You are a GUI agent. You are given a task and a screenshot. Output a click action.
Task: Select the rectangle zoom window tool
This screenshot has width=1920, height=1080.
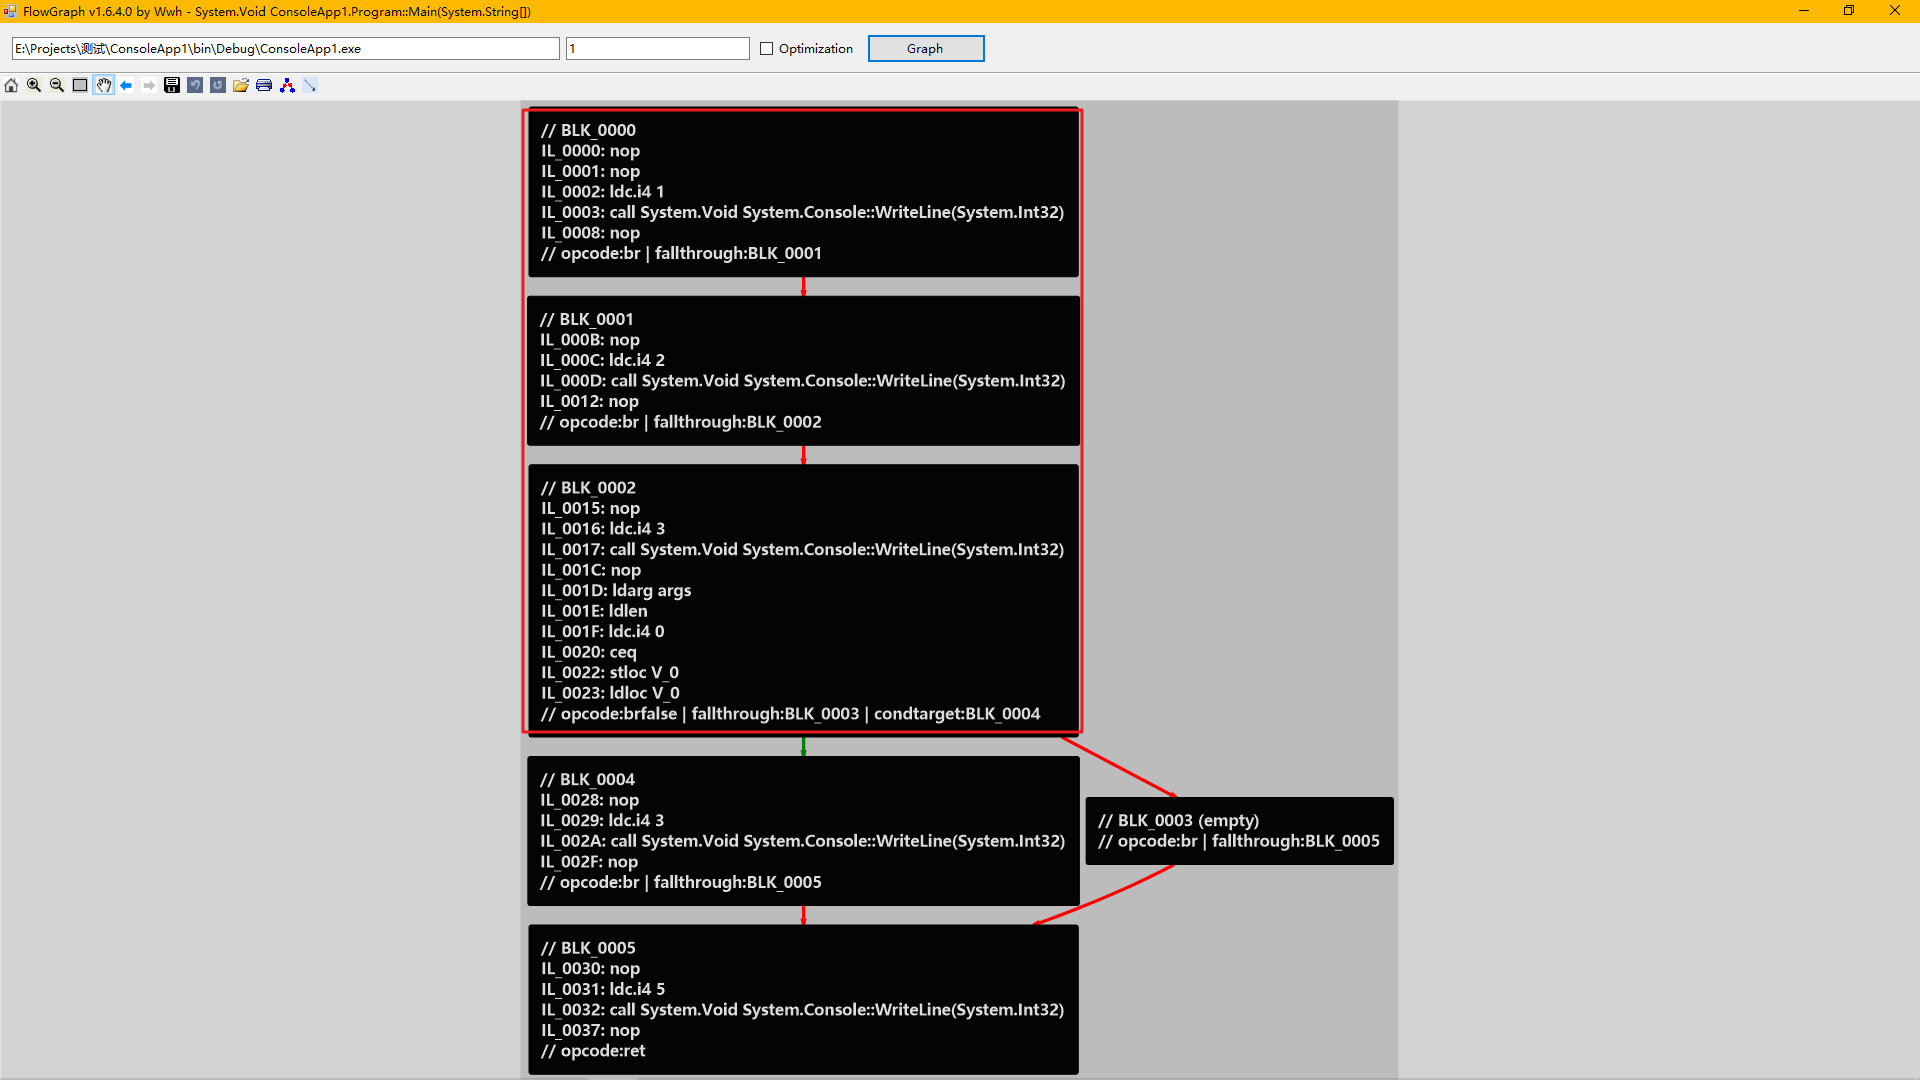pyautogui.click(x=80, y=85)
